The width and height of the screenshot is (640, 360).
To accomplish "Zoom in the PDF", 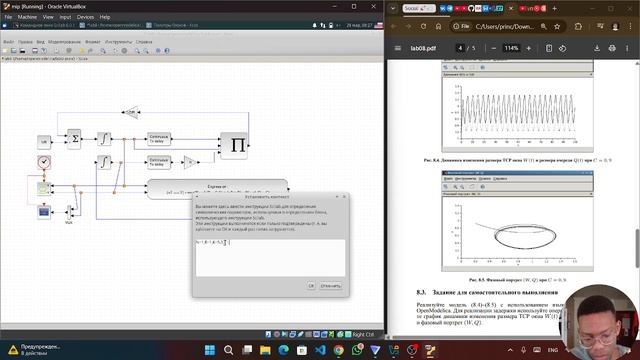I will pos(529,48).
